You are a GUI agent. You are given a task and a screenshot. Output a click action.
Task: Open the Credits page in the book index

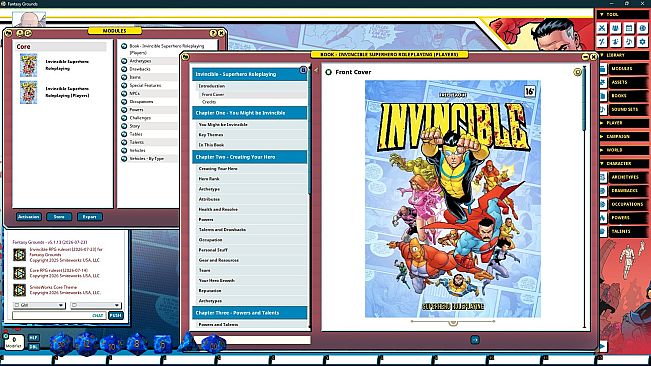(209, 102)
